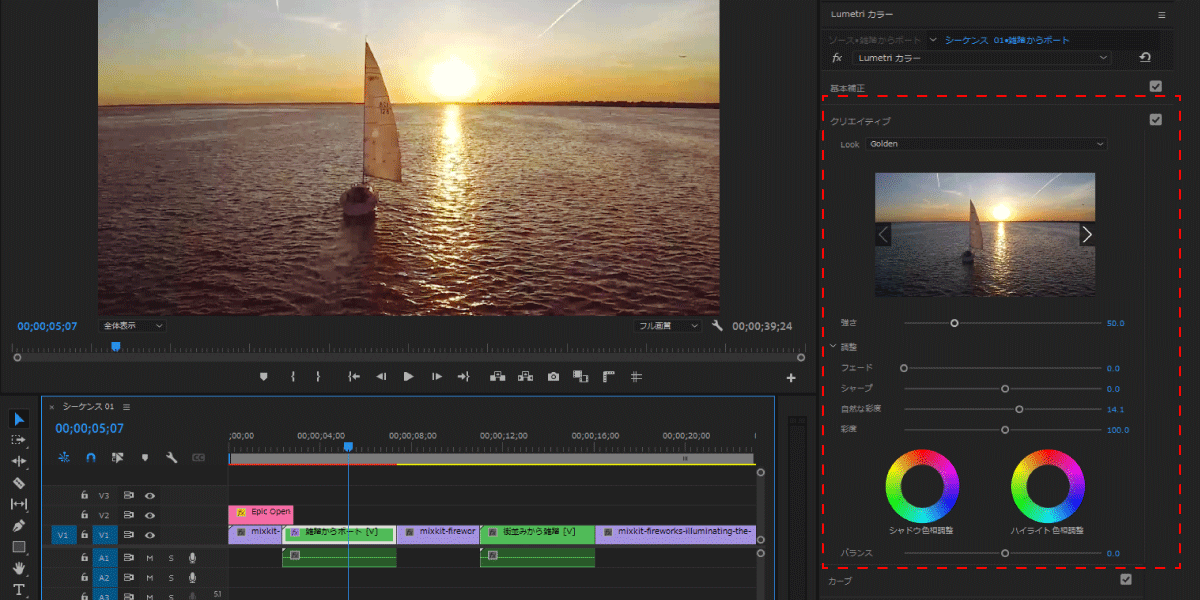This screenshot has width=1200, height=600.
Task: Open the Lumetri カラー panel menu
Action: coord(1162,15)
